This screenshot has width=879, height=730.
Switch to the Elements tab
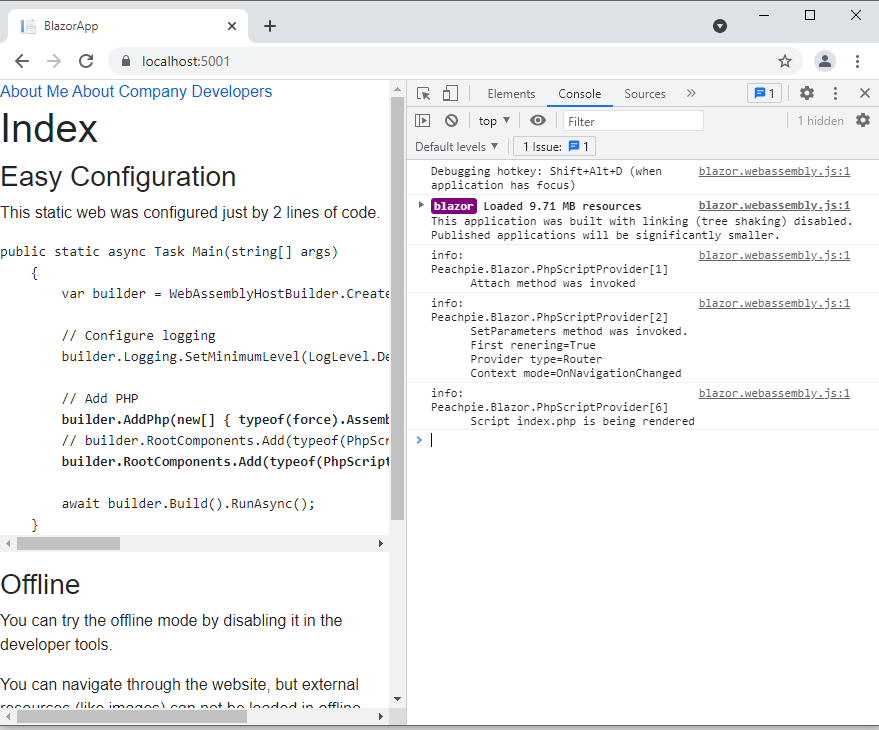click(x=511, y=94)
